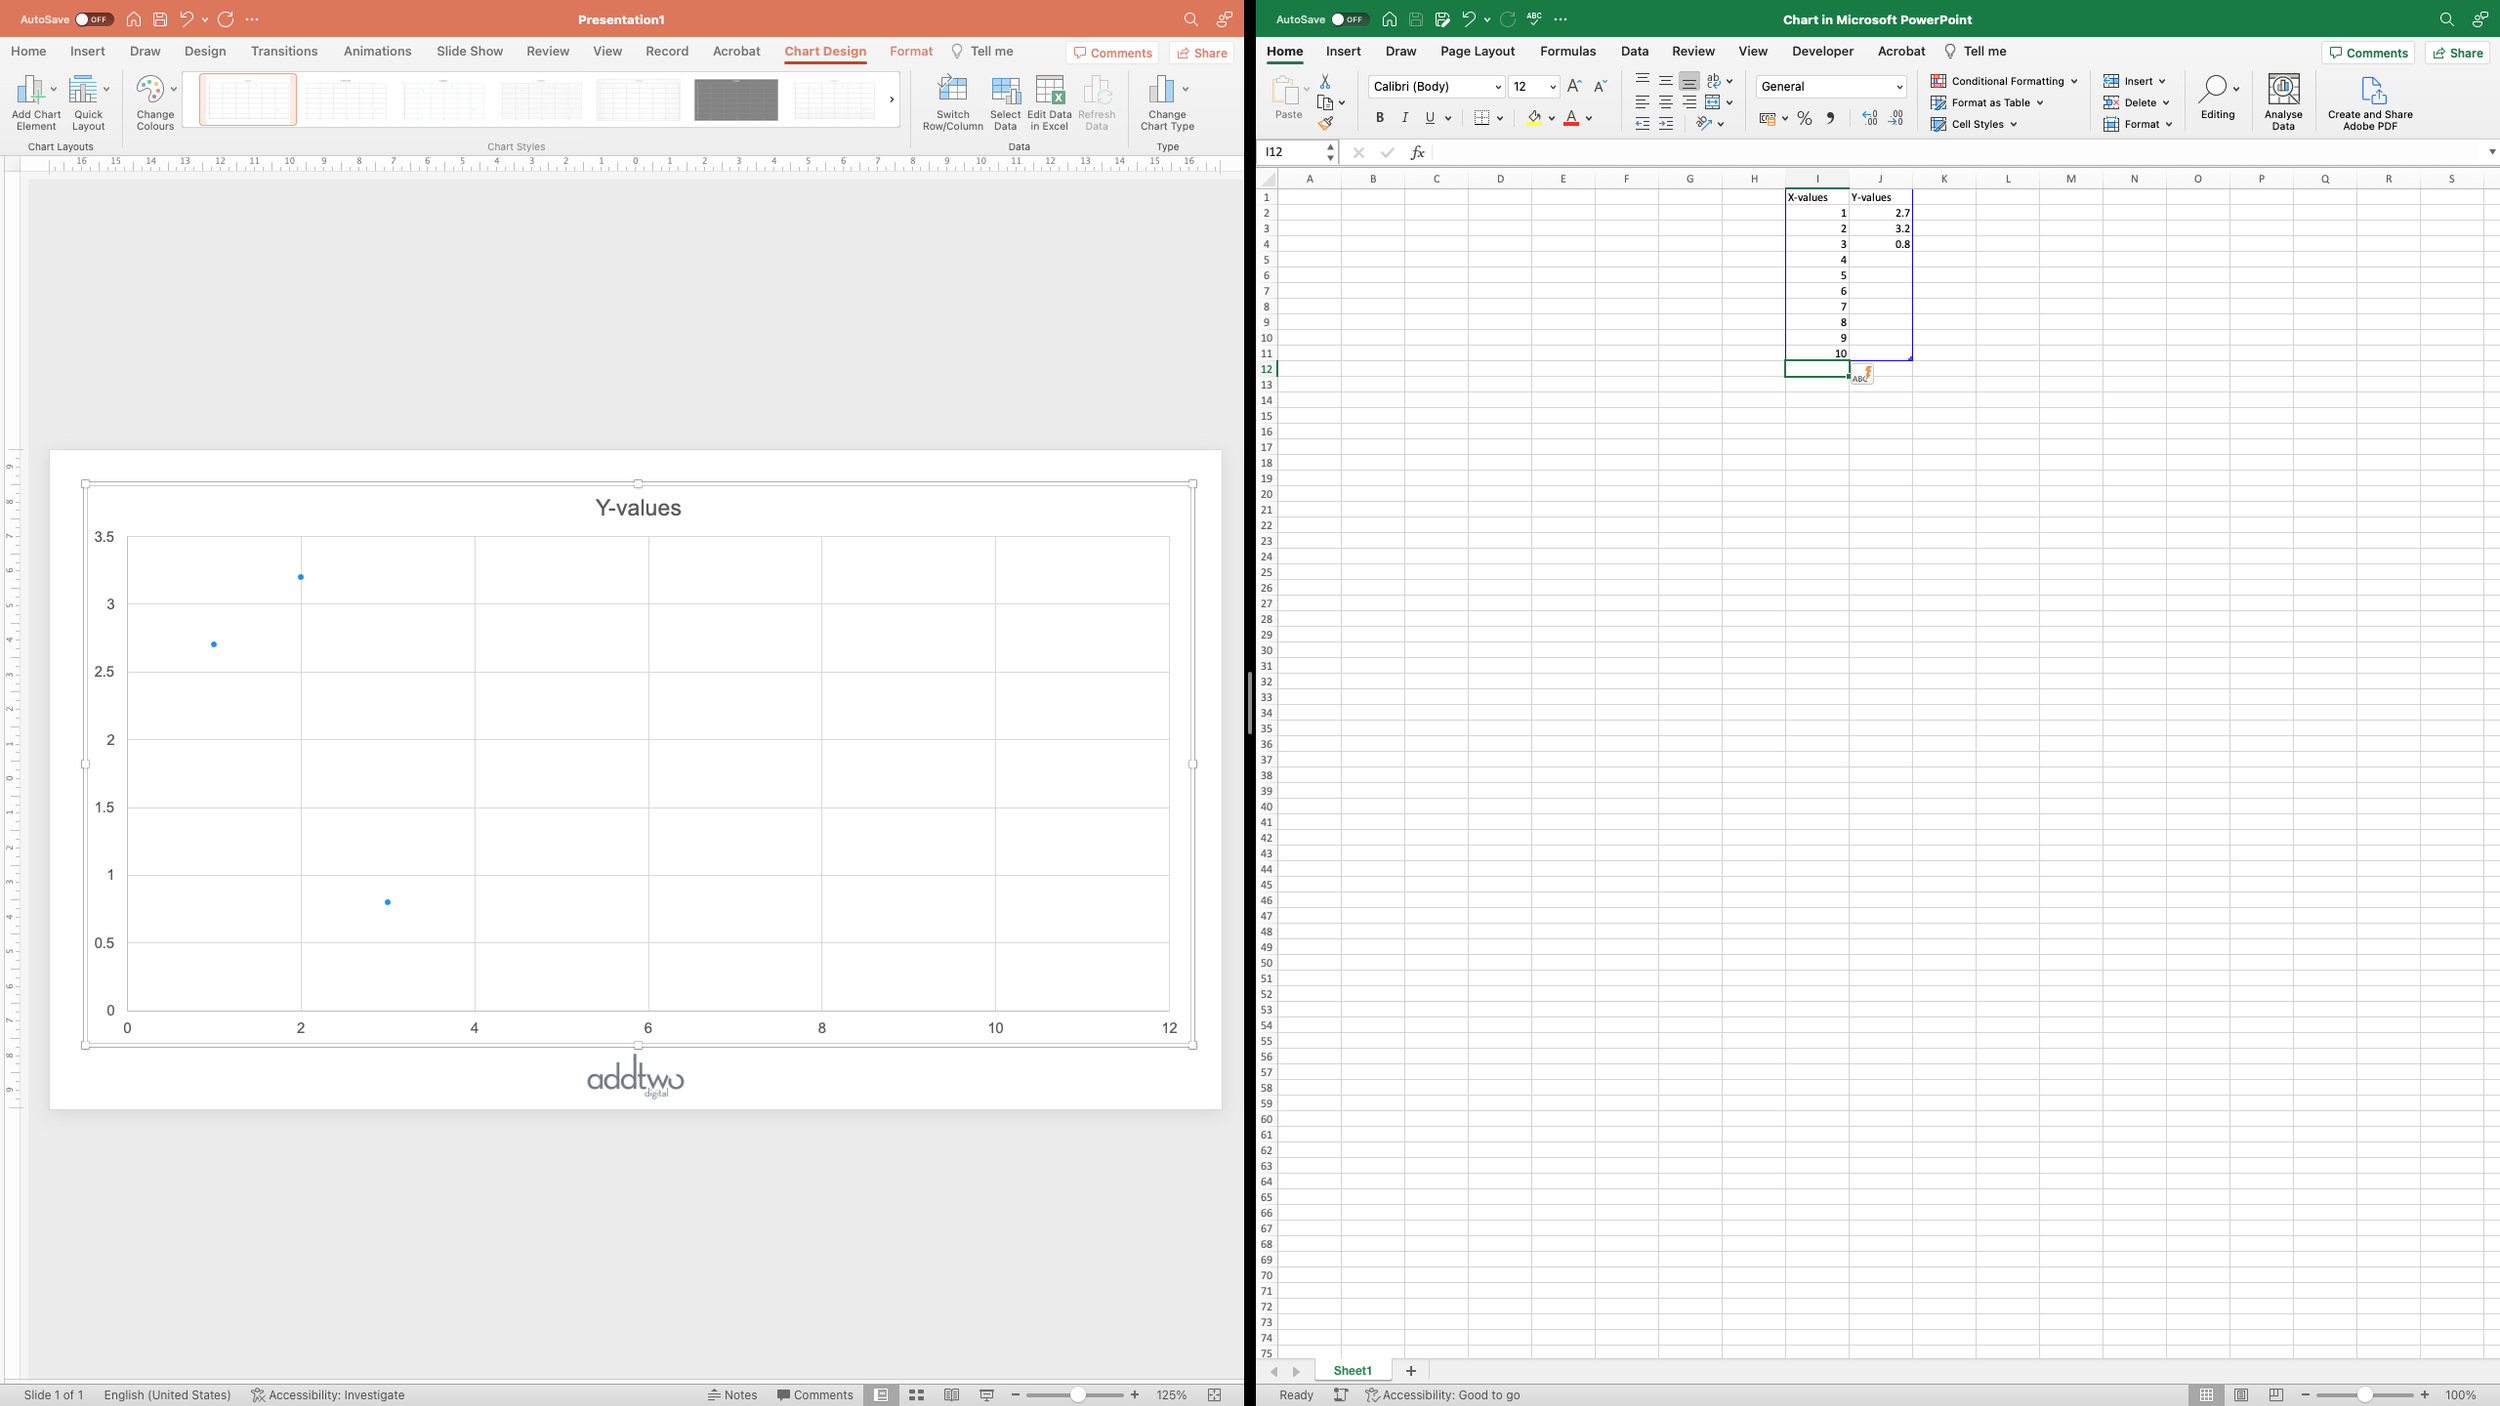Image resolution: width=2500 pixels, height=1406 pixels.
Task: Click Create and Share Adobe PDF
Action: [x=2369, y=101]
